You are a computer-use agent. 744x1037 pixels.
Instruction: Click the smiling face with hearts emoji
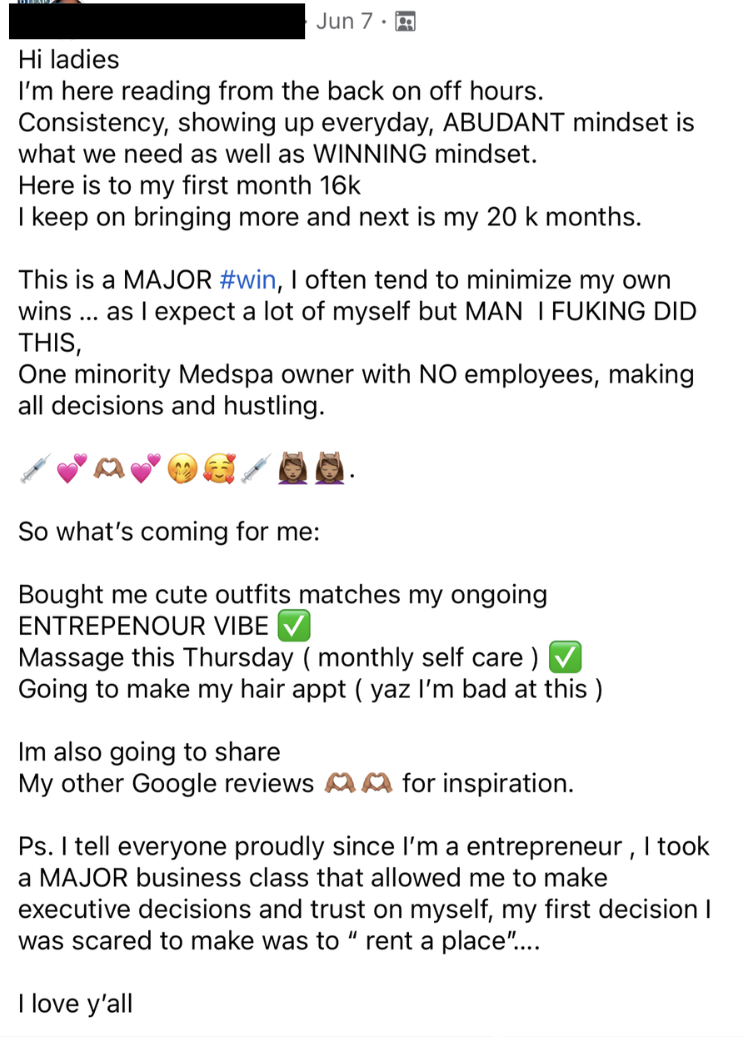click(x=219, y=468)
